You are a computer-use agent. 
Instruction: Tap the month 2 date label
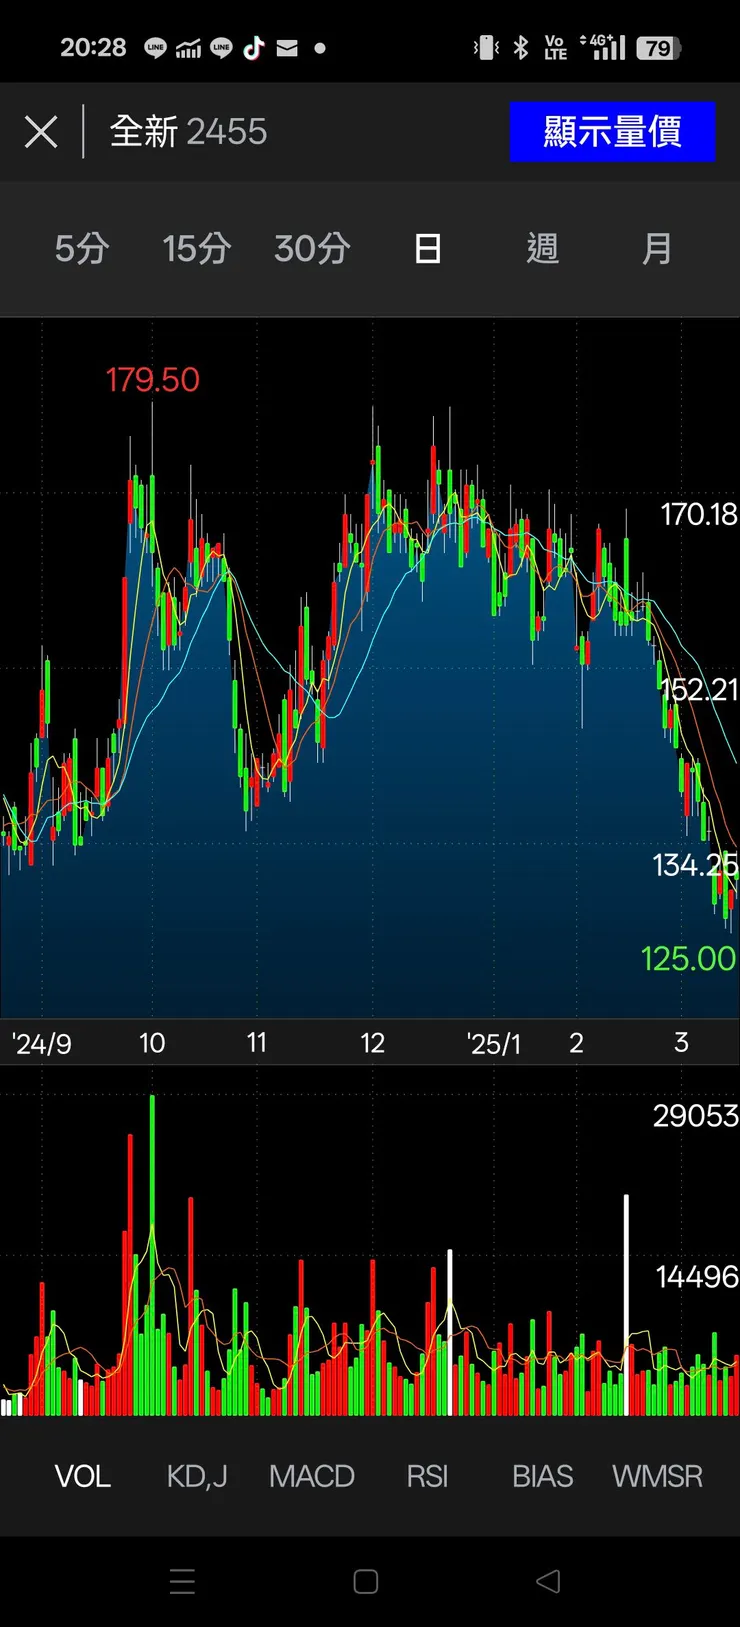pyautogui.click(x=576, y=1043)
